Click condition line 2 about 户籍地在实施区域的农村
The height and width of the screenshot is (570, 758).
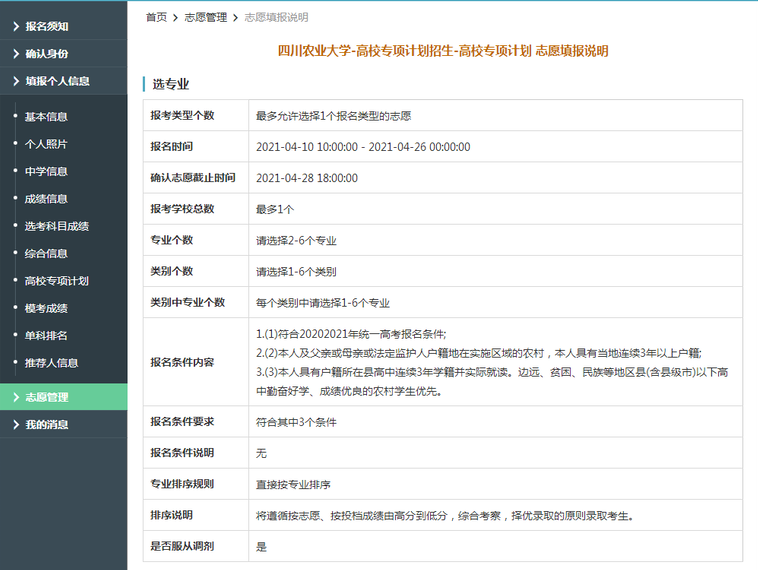(x=479, y=353)
